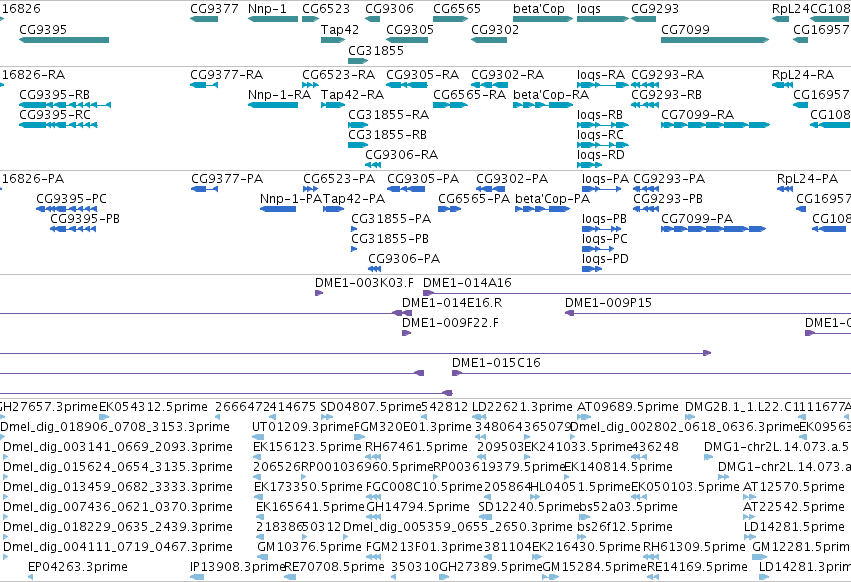Click the beta'Cop gene glyph
The image size is (851, 582).
coord(543,19)
